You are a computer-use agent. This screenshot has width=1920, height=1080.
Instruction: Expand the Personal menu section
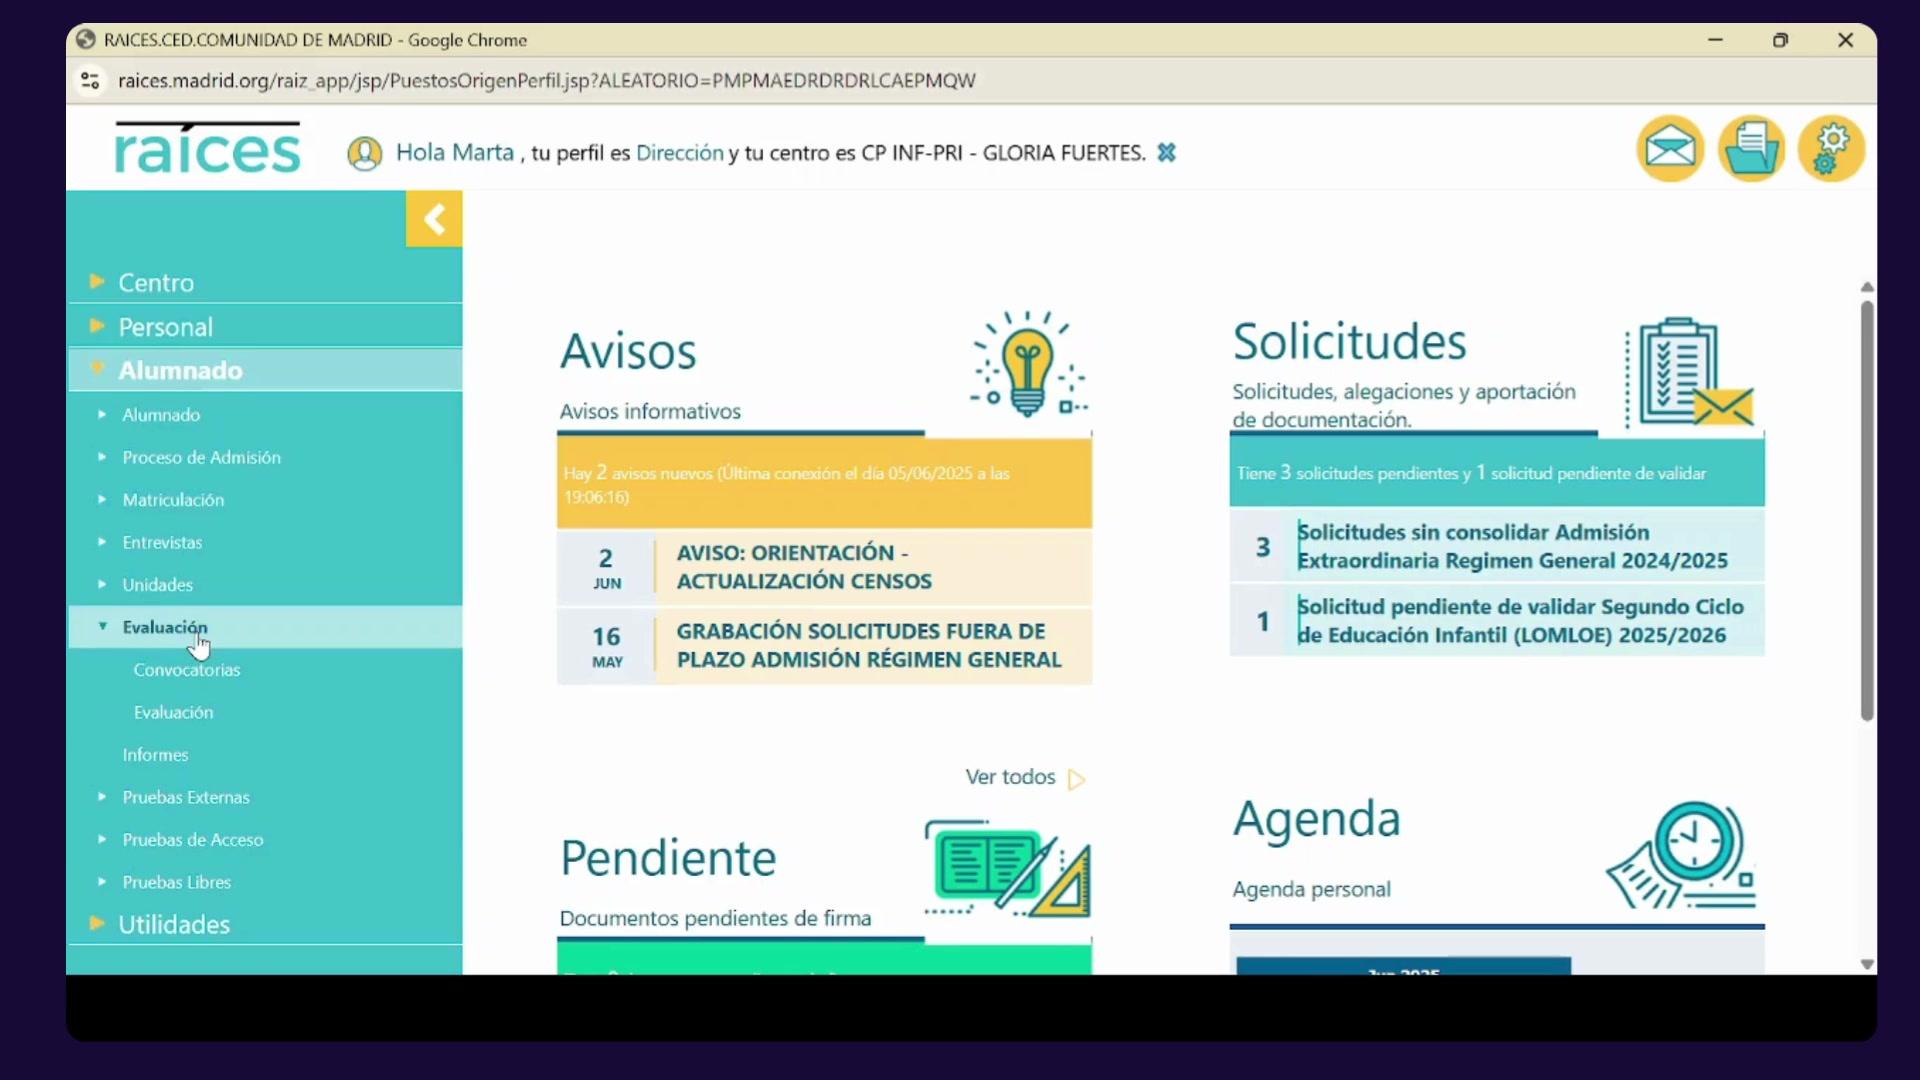pyautogui.click(x=165, y=327)
